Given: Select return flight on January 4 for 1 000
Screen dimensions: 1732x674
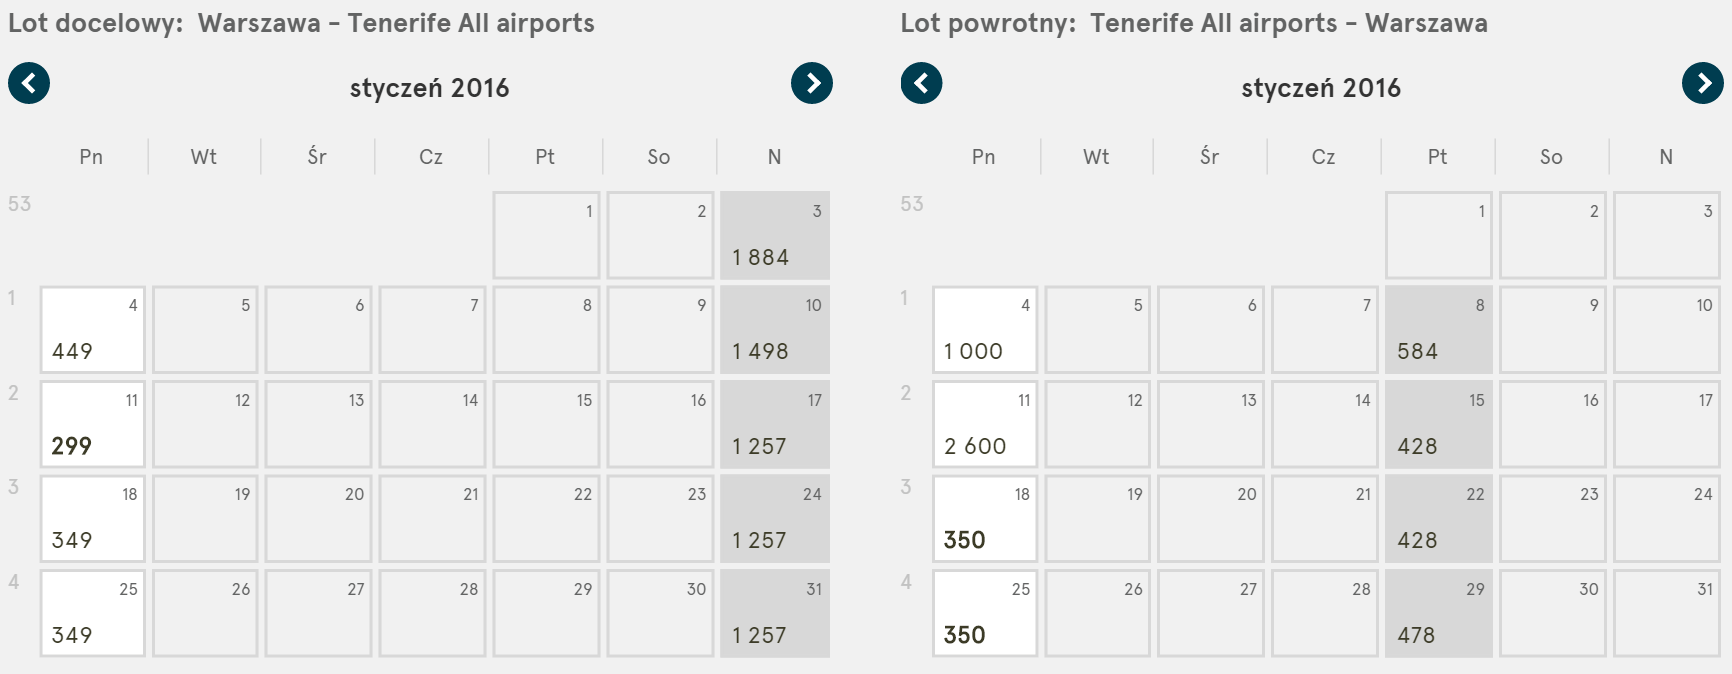Looking at the screenshot, I should coord(984,329).
